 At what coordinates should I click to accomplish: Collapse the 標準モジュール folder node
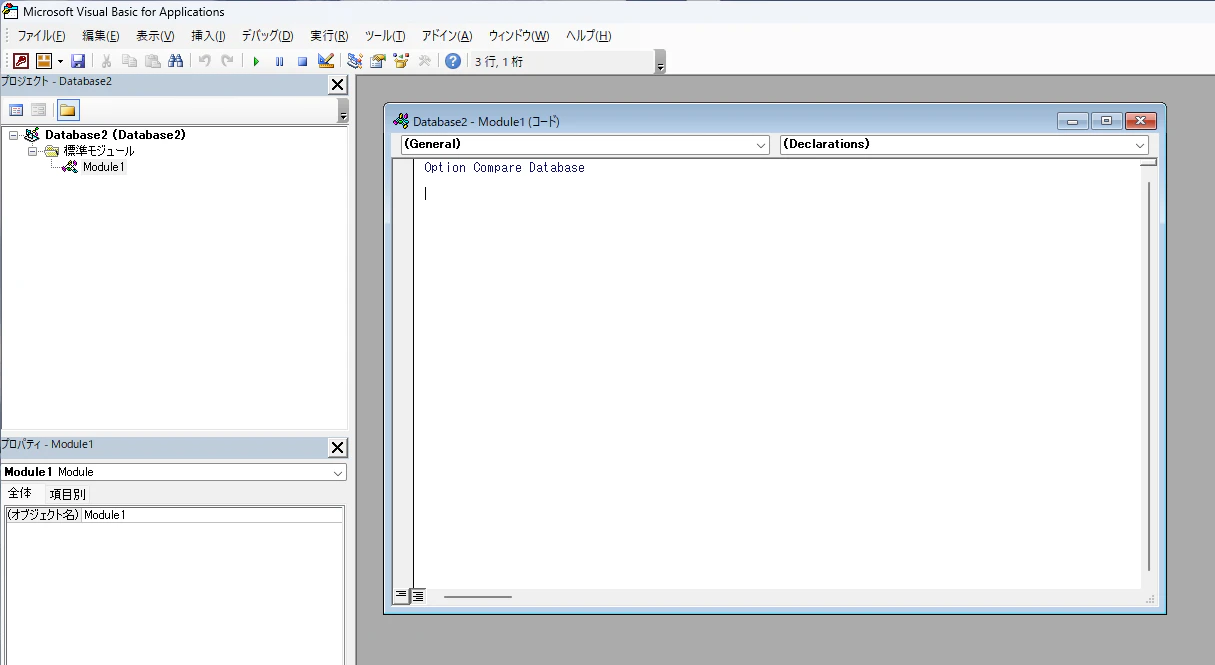coord(33,151)
